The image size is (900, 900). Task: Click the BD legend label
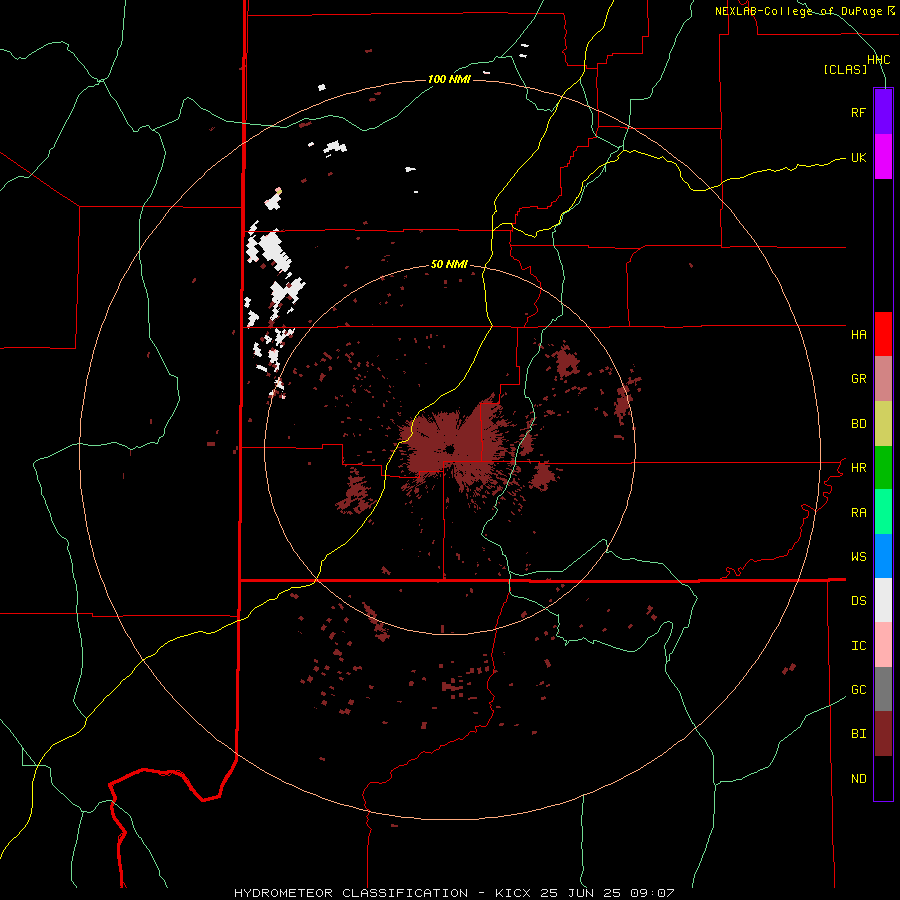click(x=858, y=424)
